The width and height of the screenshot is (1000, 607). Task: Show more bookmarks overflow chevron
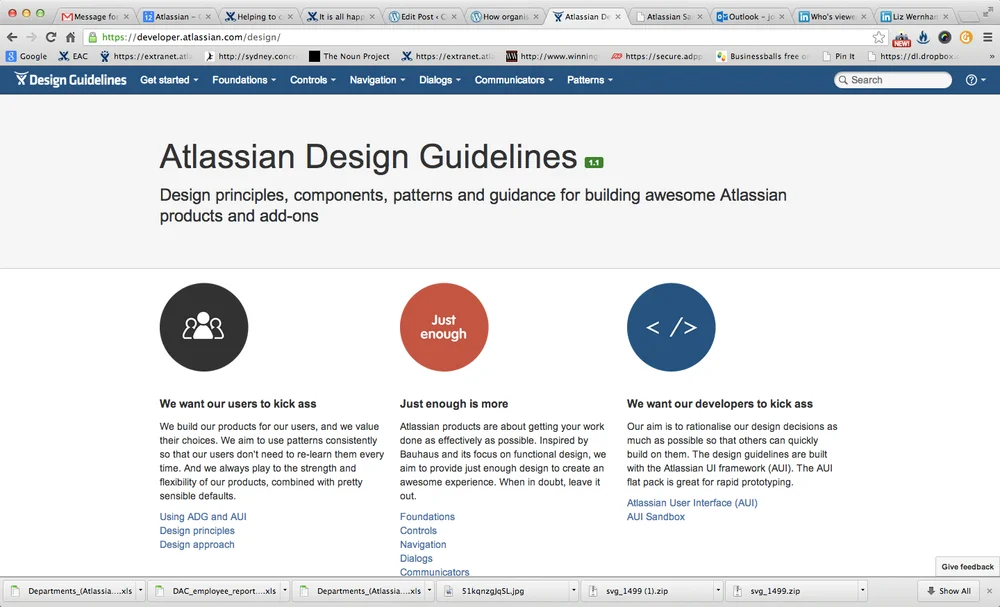point(991,56)
